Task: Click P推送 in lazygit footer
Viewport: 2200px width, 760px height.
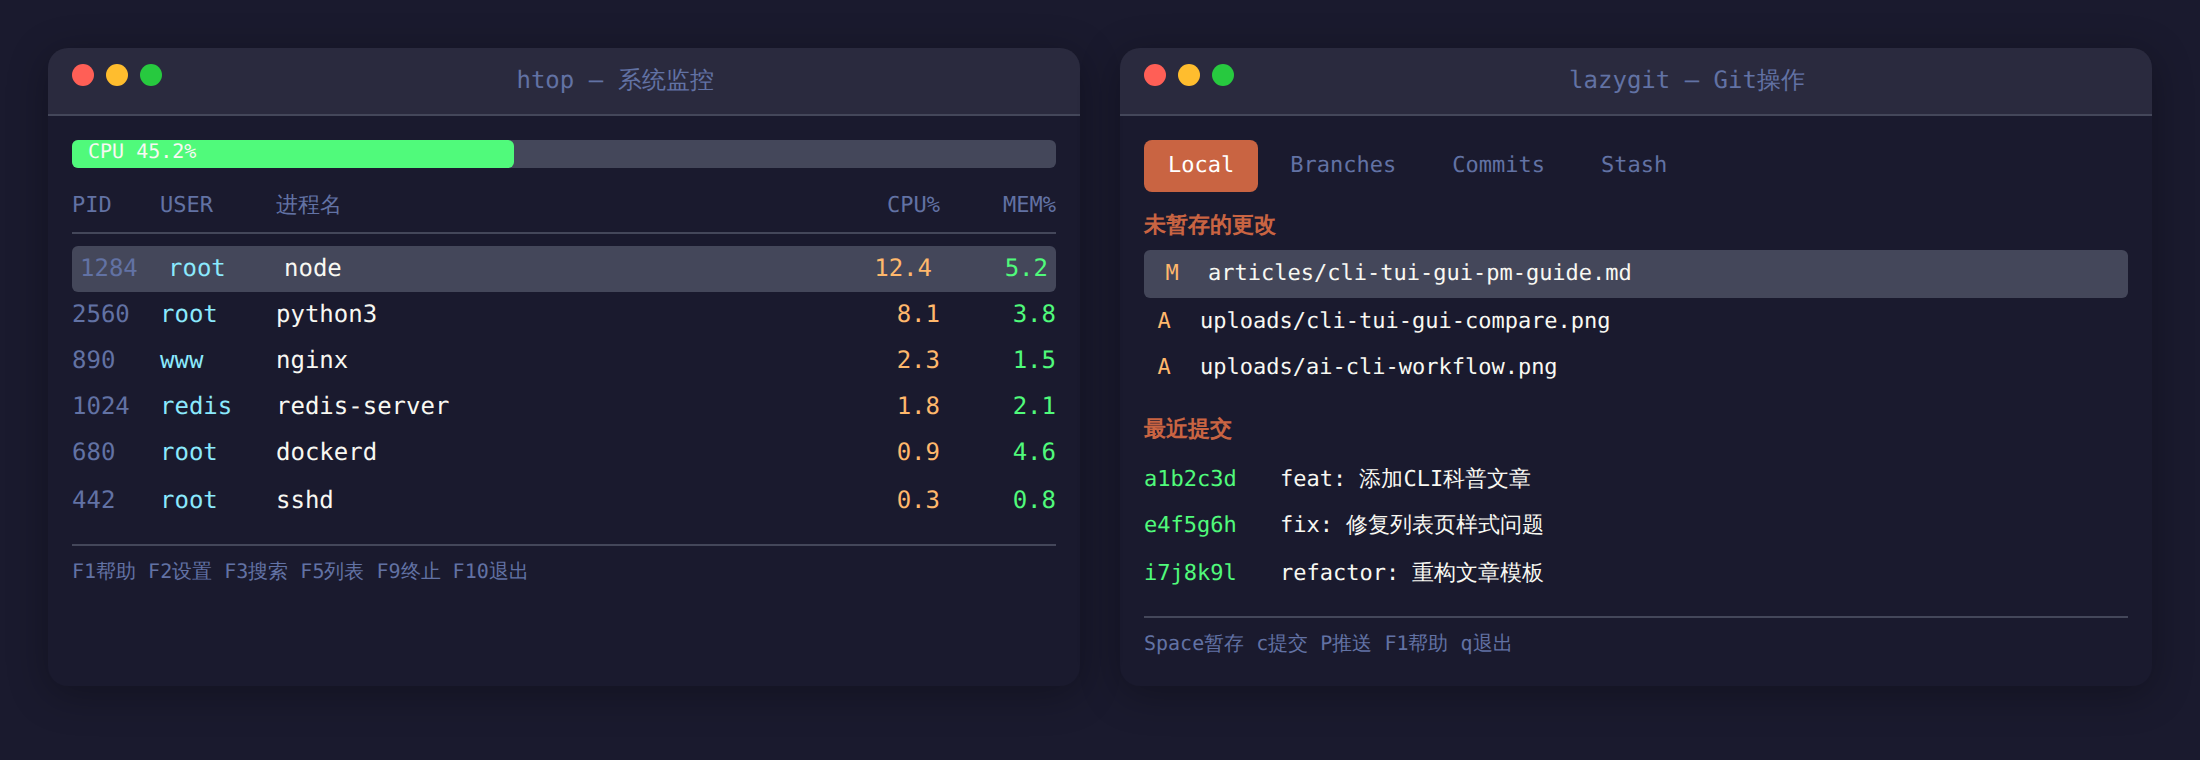Action: pyautogui.click(x=1346, y=643)
